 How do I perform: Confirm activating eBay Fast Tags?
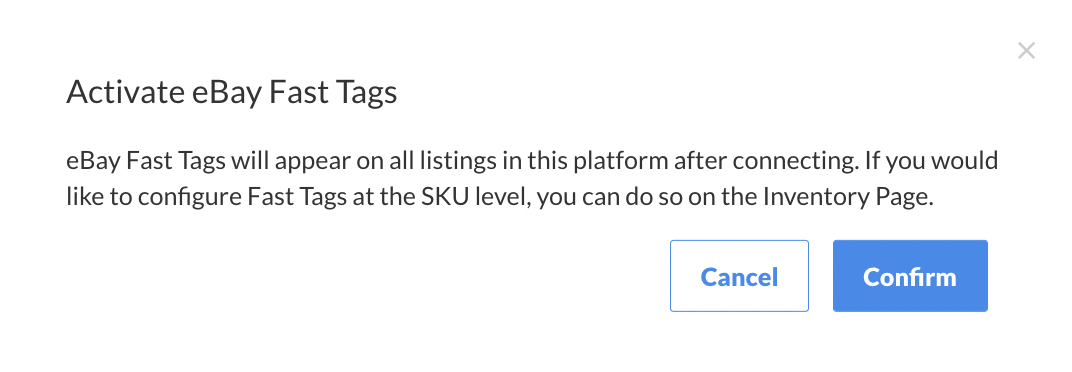[x=910, y=276]
